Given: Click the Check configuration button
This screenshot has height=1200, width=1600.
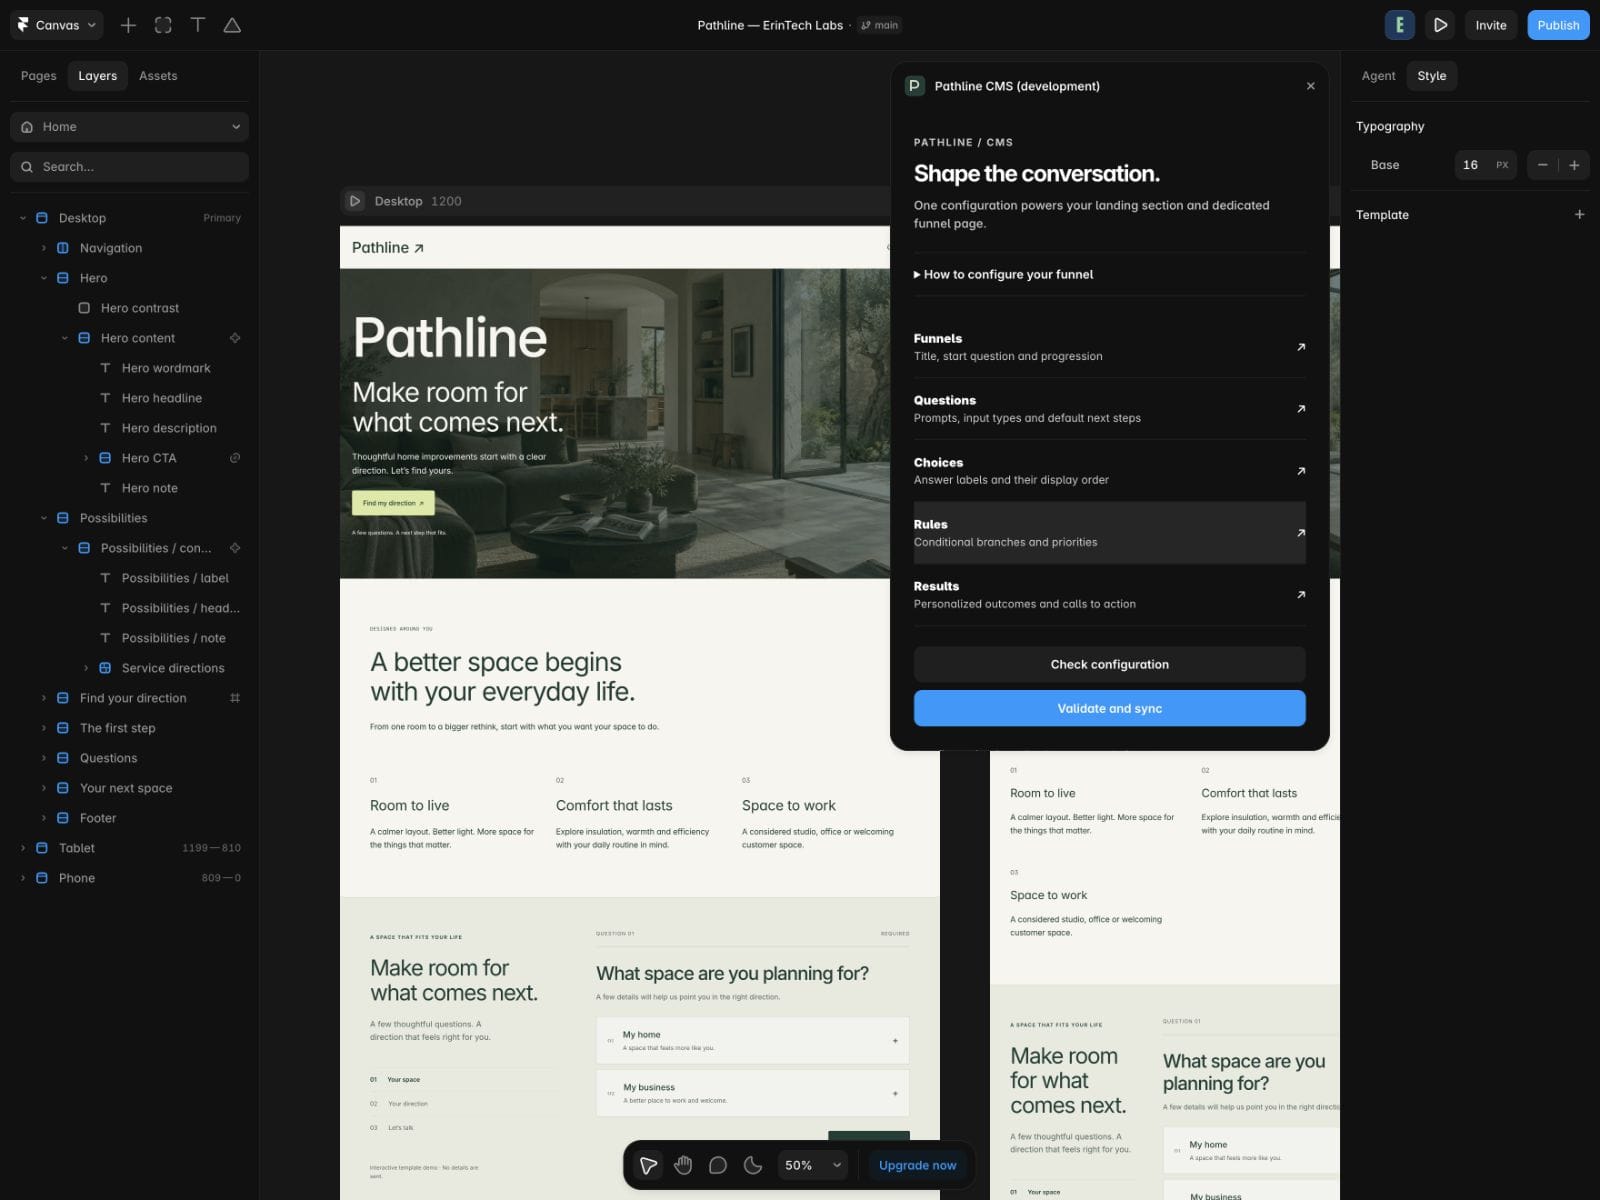Looking at the screenshot, I should coord(1109,664).
